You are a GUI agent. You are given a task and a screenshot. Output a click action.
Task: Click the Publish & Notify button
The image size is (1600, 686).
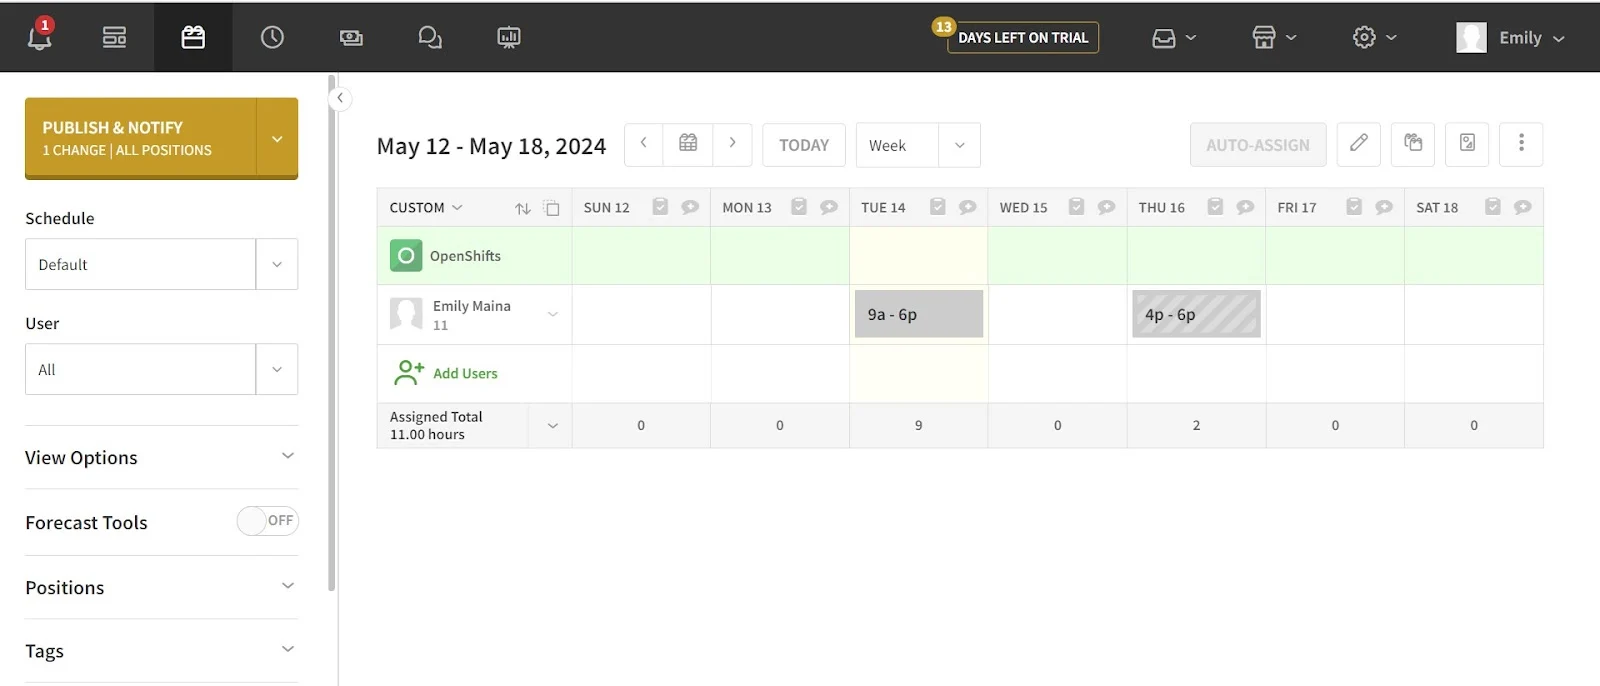pyautogui.click(x=140, y=138)
